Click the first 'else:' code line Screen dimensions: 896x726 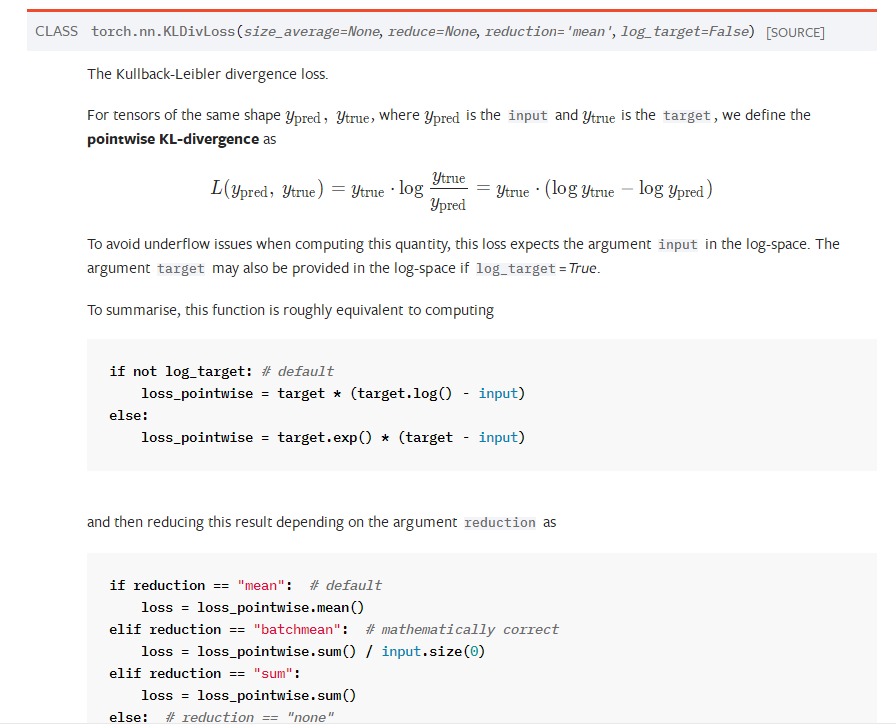click(x=129, y=416)
